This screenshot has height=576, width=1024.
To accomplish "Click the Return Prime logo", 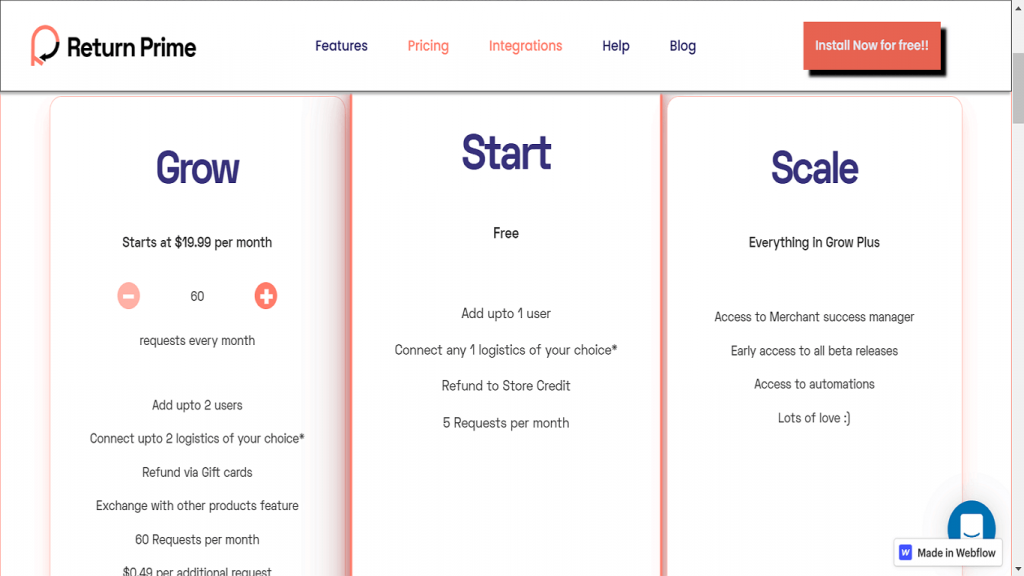I will pyautogui.click(x=112, y=45).
